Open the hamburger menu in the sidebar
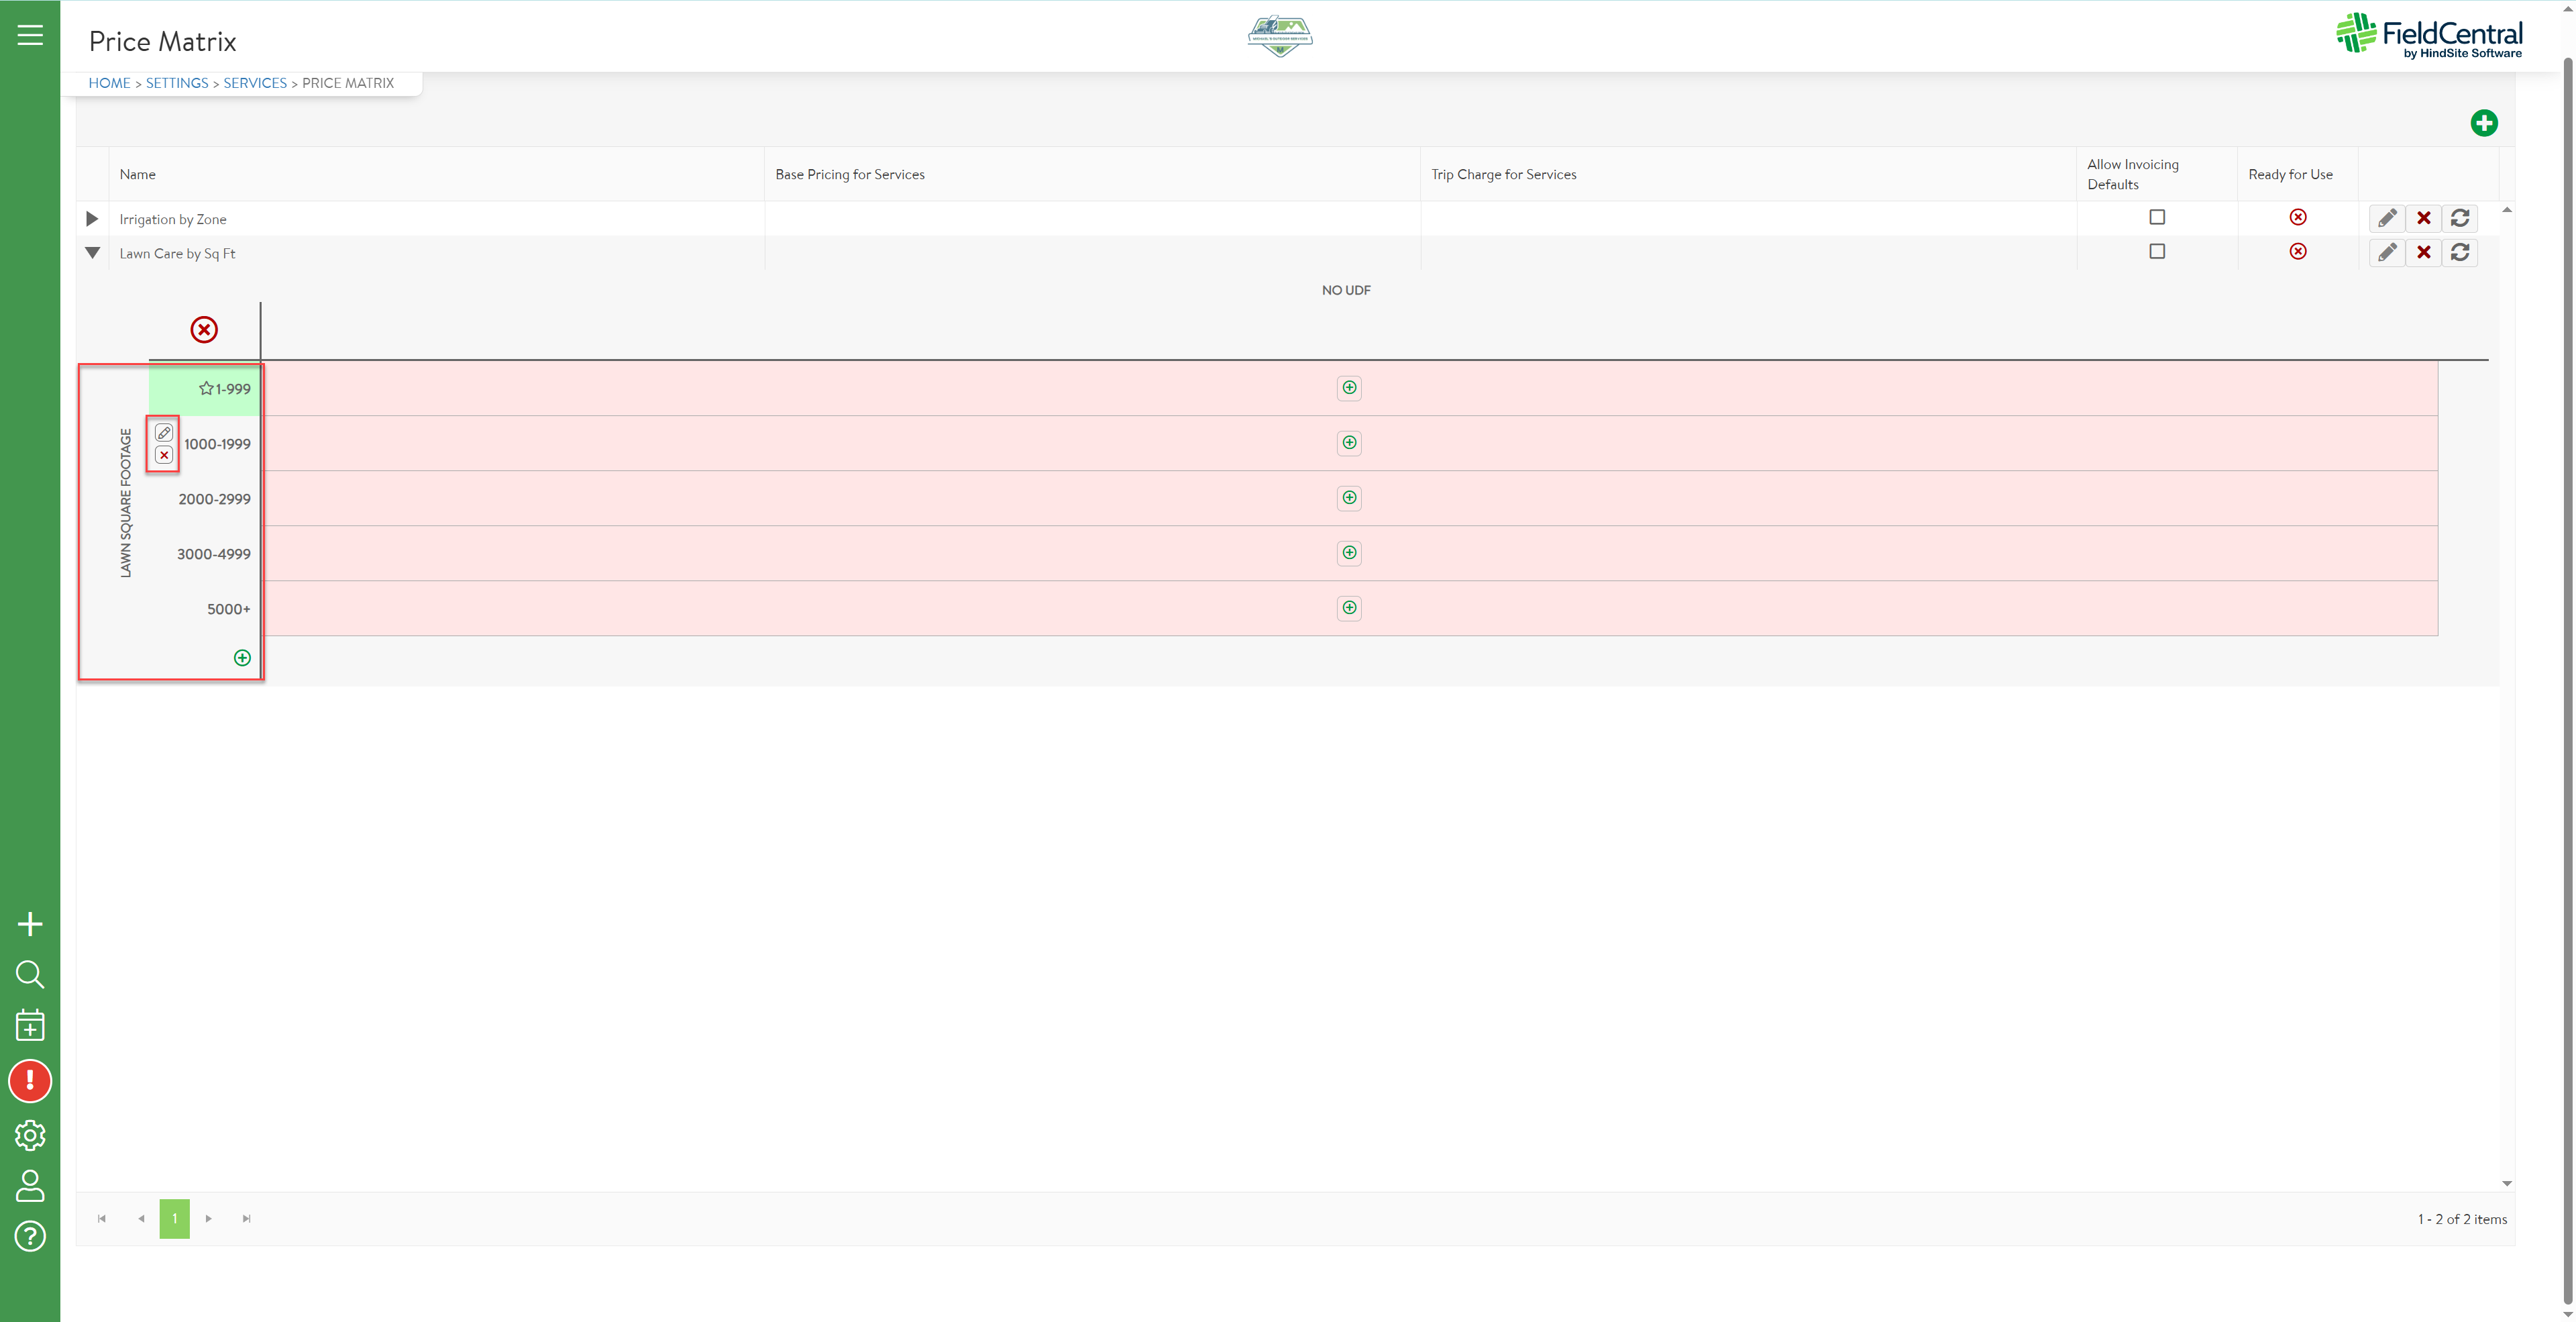Image resolution: width=2576 pixels, height=1322 pixels. (x=30, y=35)
